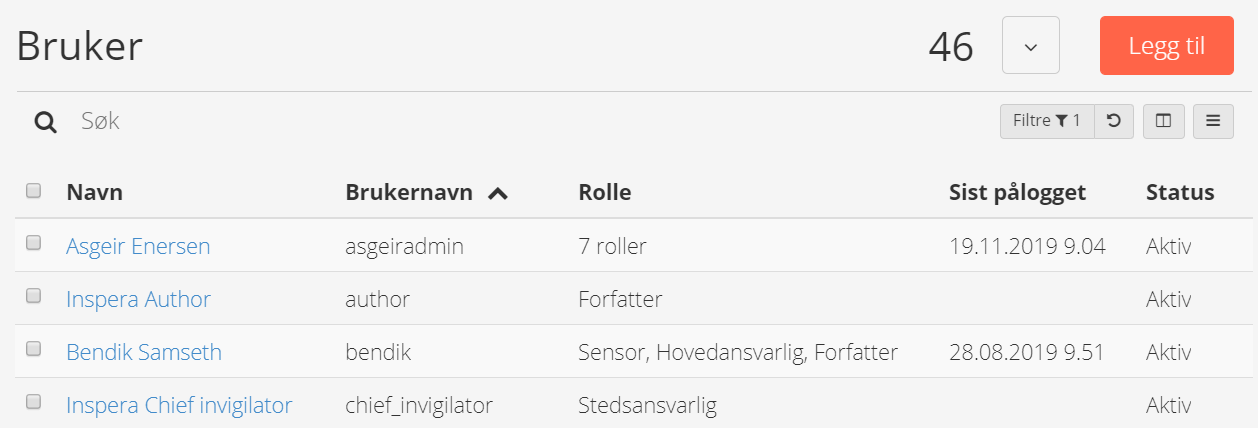Sort by Sist pålogget column header
The height and width of the screenshot is (428, 1258).
point(1017,192)
